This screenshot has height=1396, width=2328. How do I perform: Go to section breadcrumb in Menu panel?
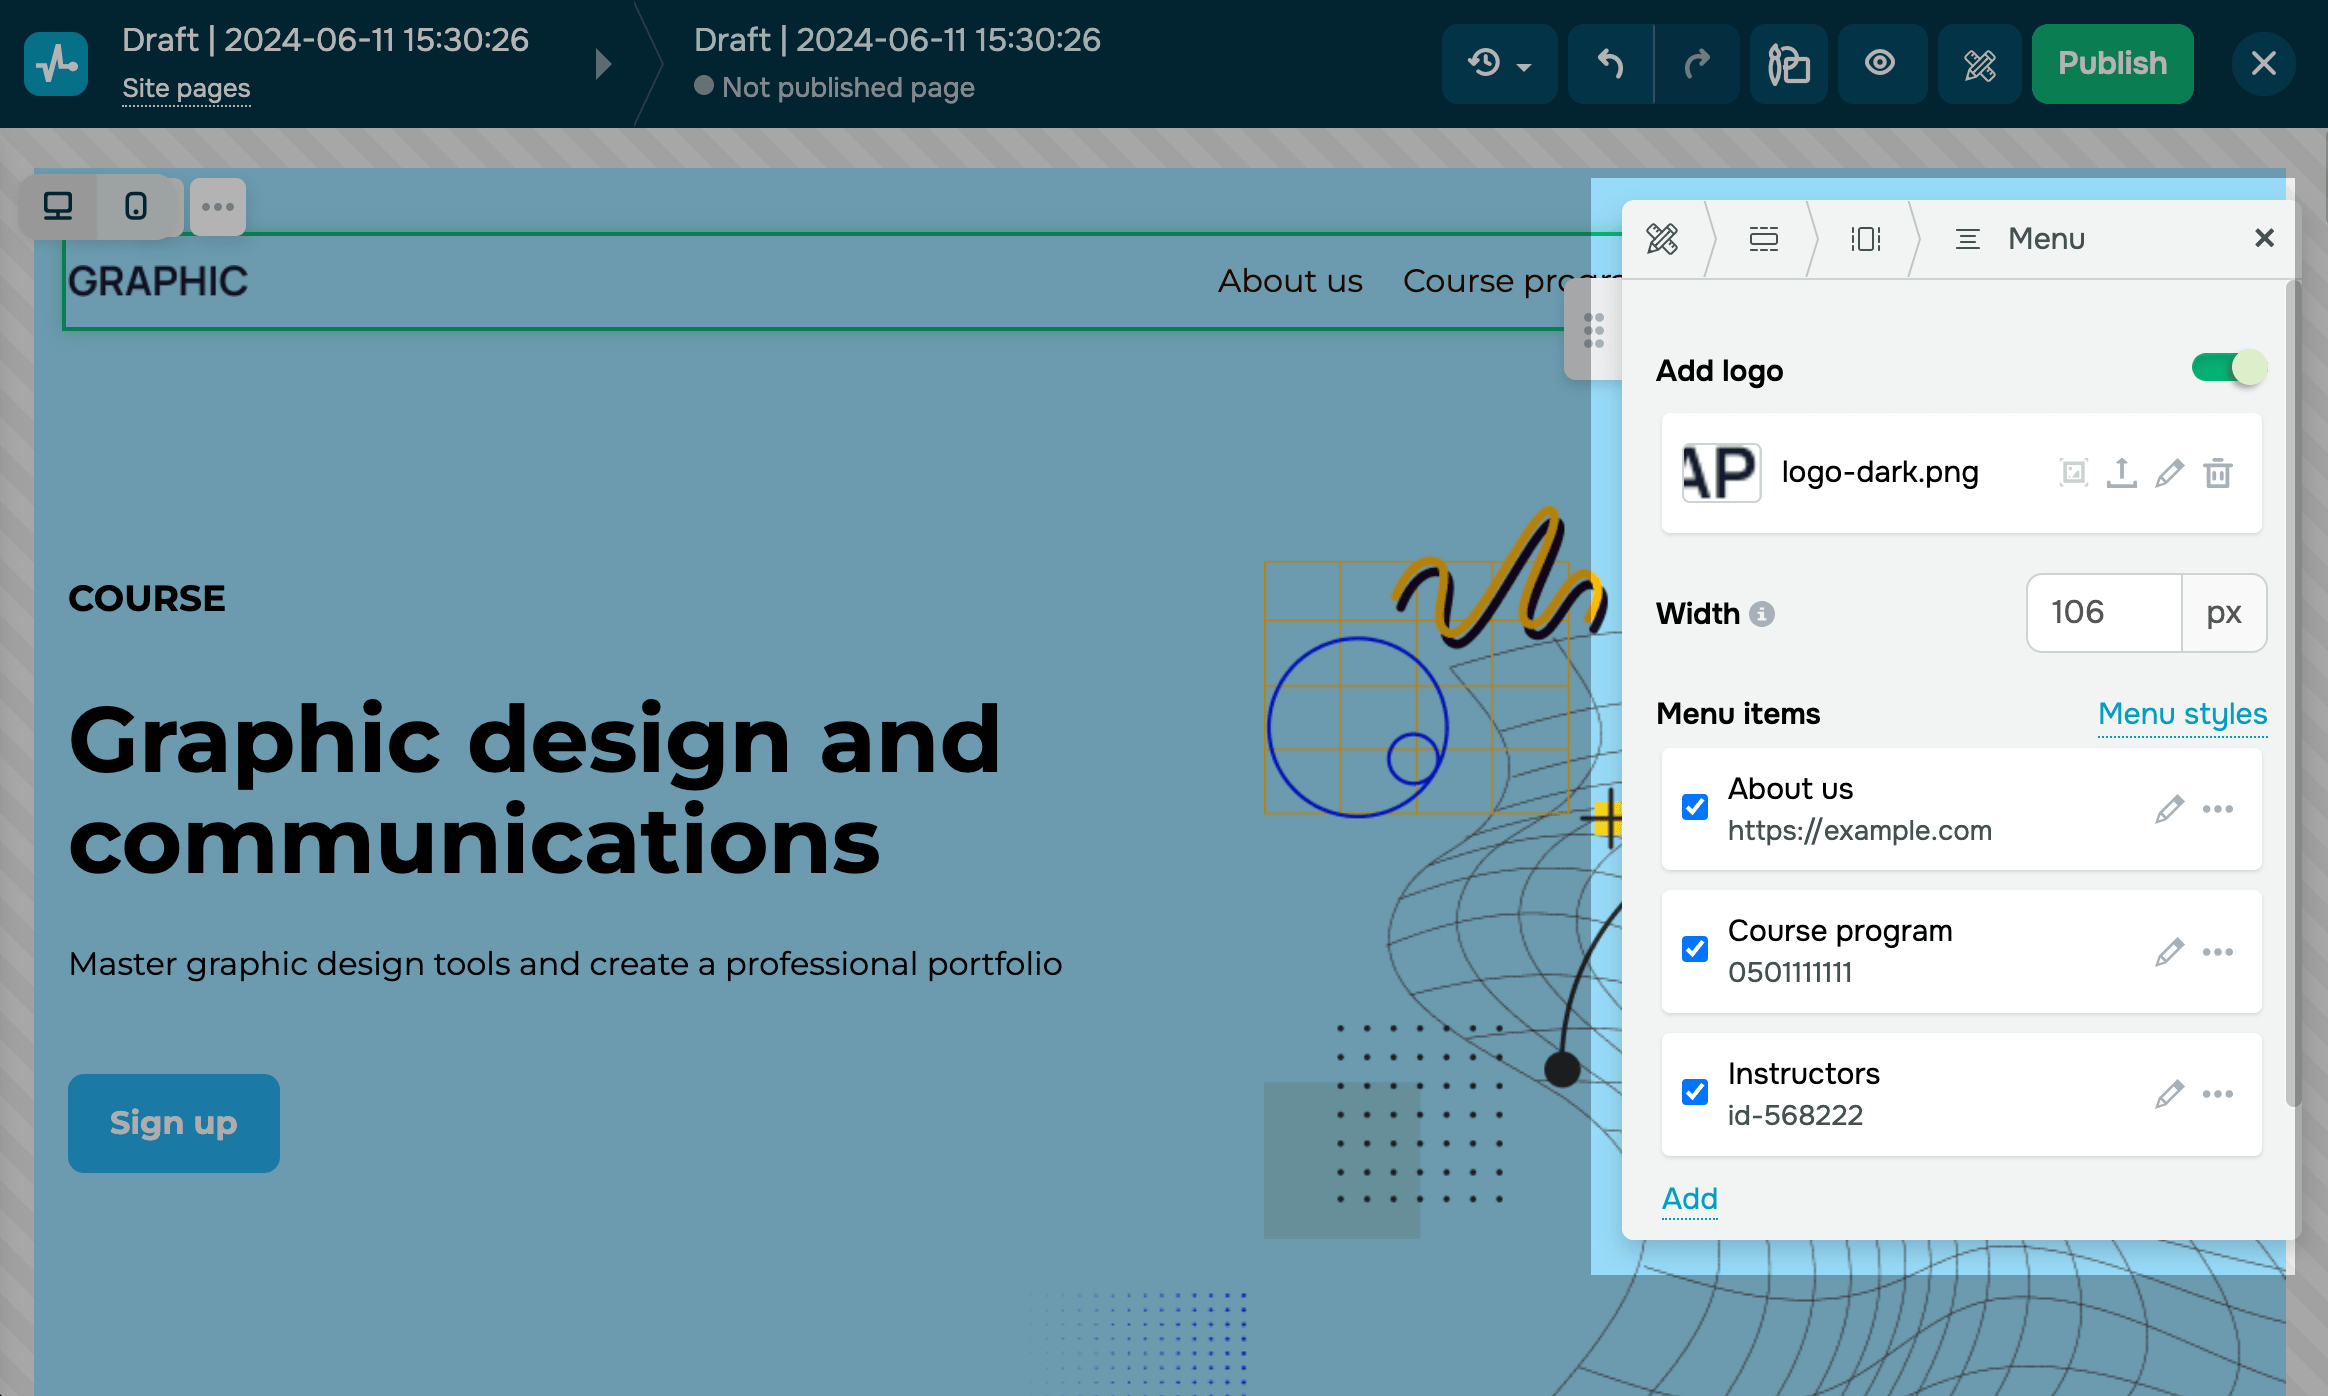click(x=1763, y=239)
